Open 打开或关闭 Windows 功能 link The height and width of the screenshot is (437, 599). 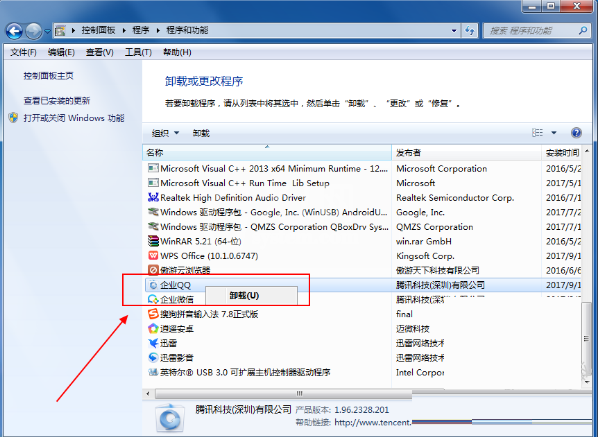74,118
